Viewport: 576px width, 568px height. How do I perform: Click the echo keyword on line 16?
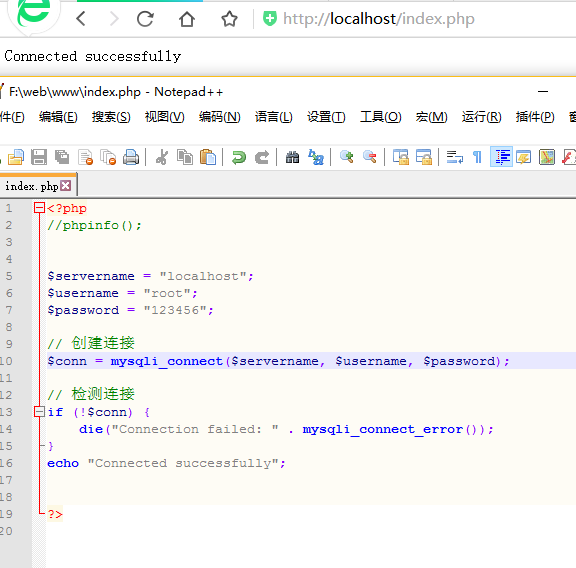click(x=63, y=463)
